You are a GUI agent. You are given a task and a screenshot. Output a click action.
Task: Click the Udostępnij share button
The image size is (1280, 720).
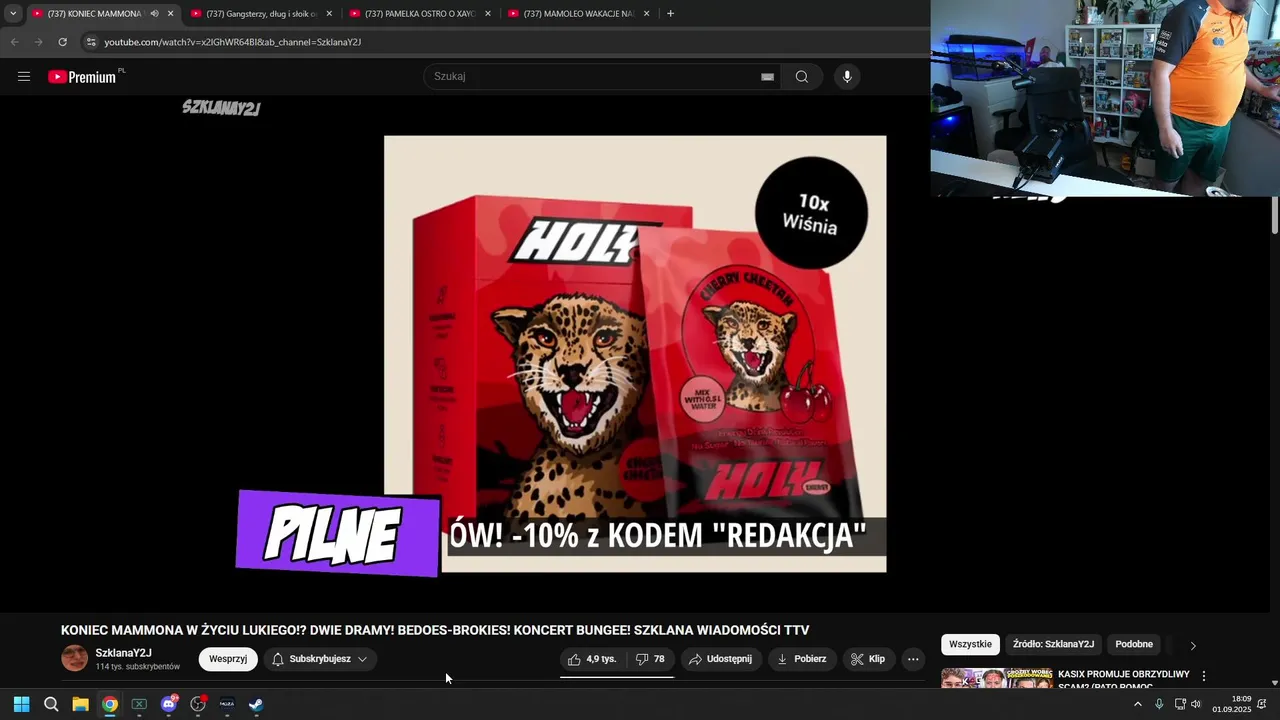[x=721, y=659]
